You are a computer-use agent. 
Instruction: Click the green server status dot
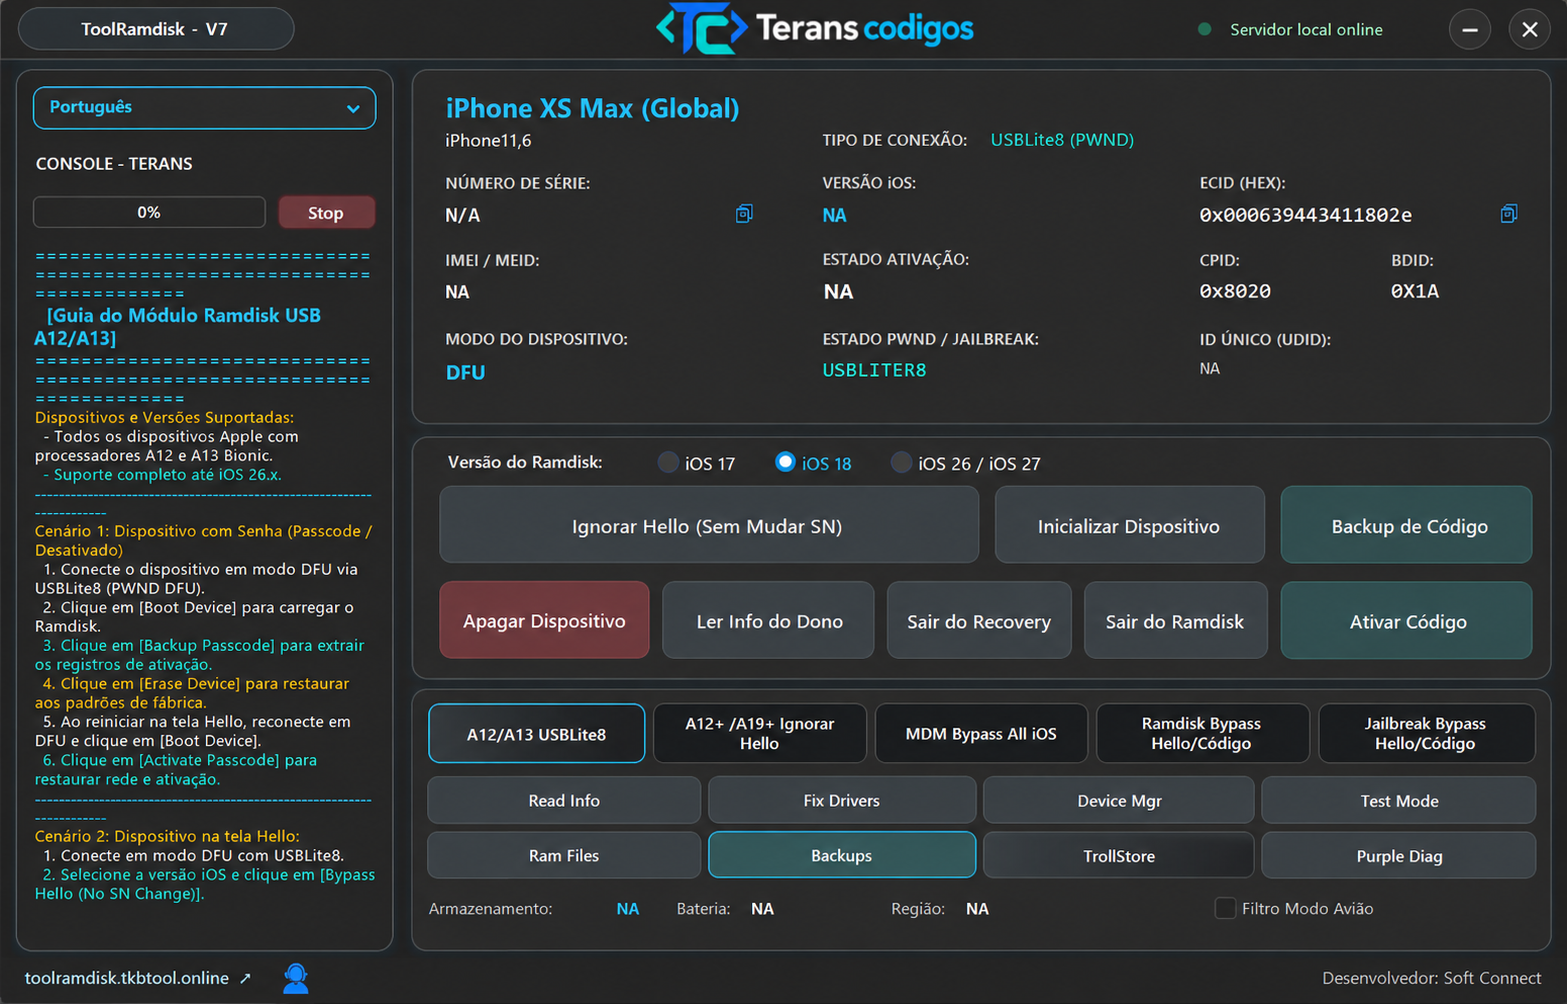click(1205, 29)
